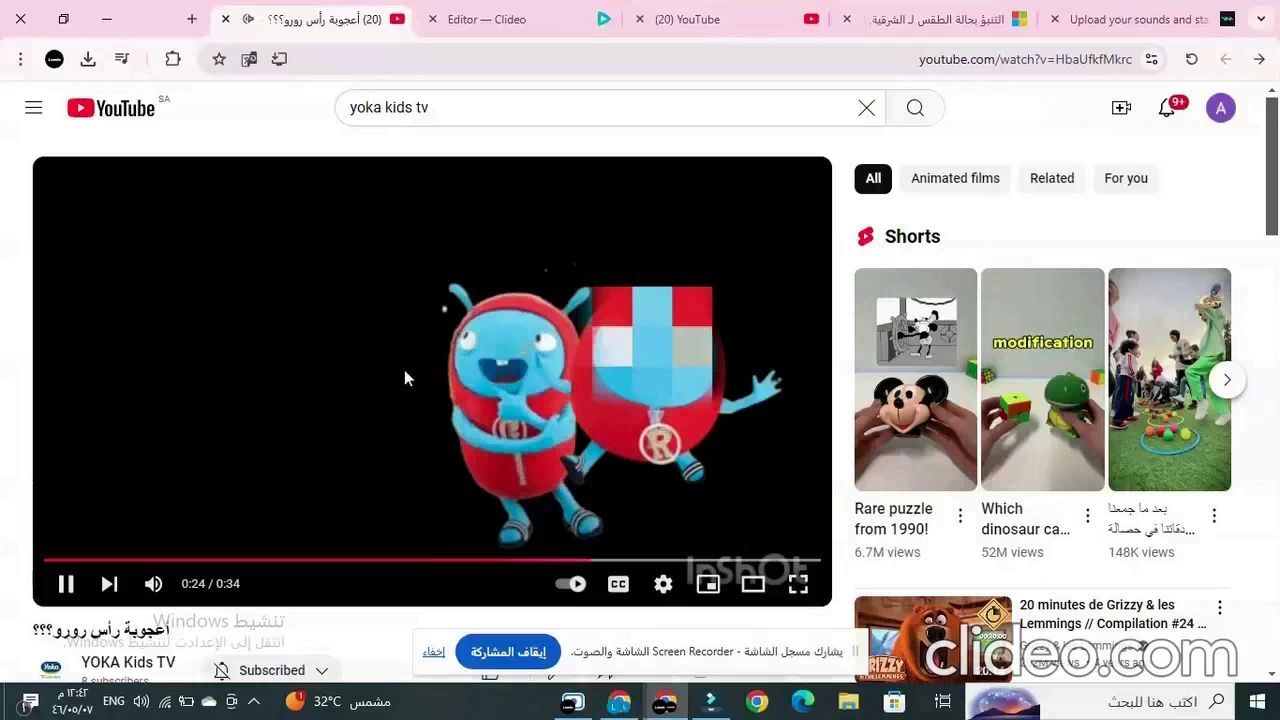
Task: Open video settings gear
Action: tap(663, 584)
